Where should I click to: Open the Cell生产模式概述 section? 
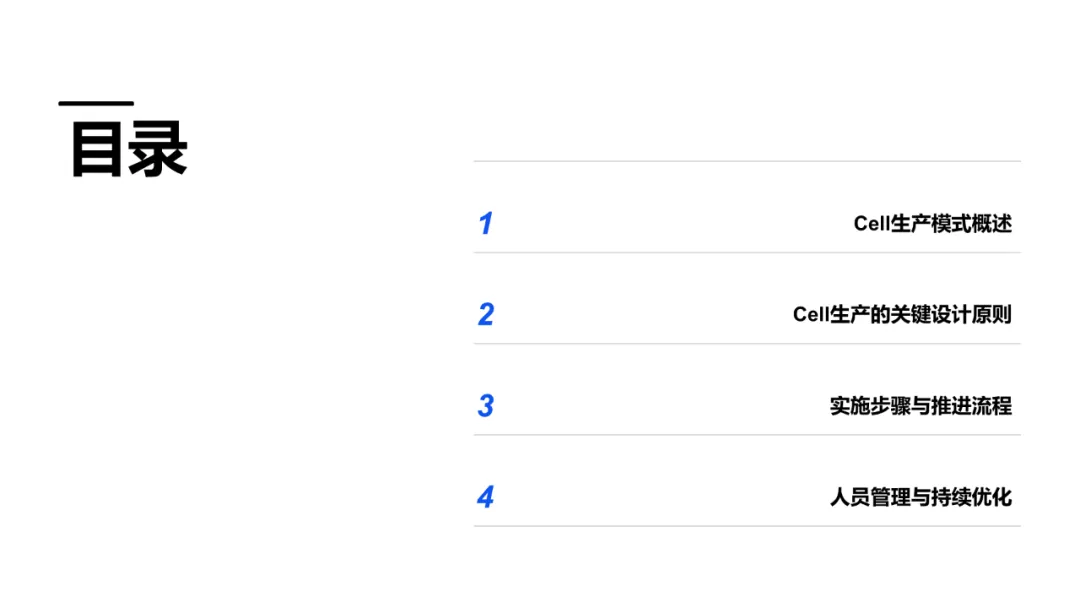coord(932,223)
